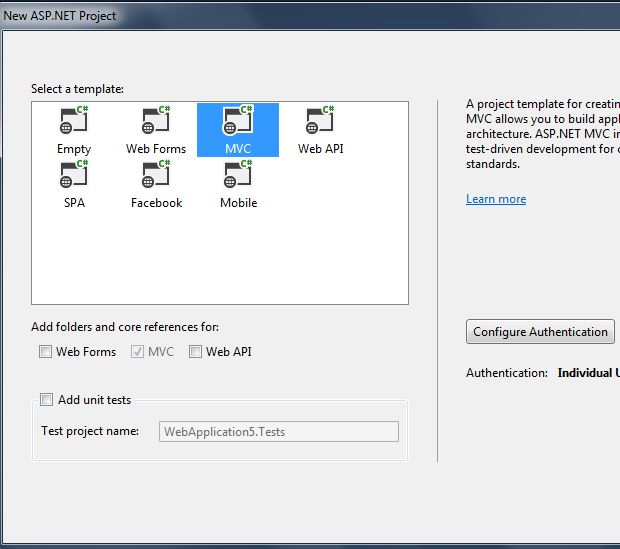The image size is (620, 549).
Task: Click the Facebook template label
Action: pyautogui.click(x=157, y=203)
